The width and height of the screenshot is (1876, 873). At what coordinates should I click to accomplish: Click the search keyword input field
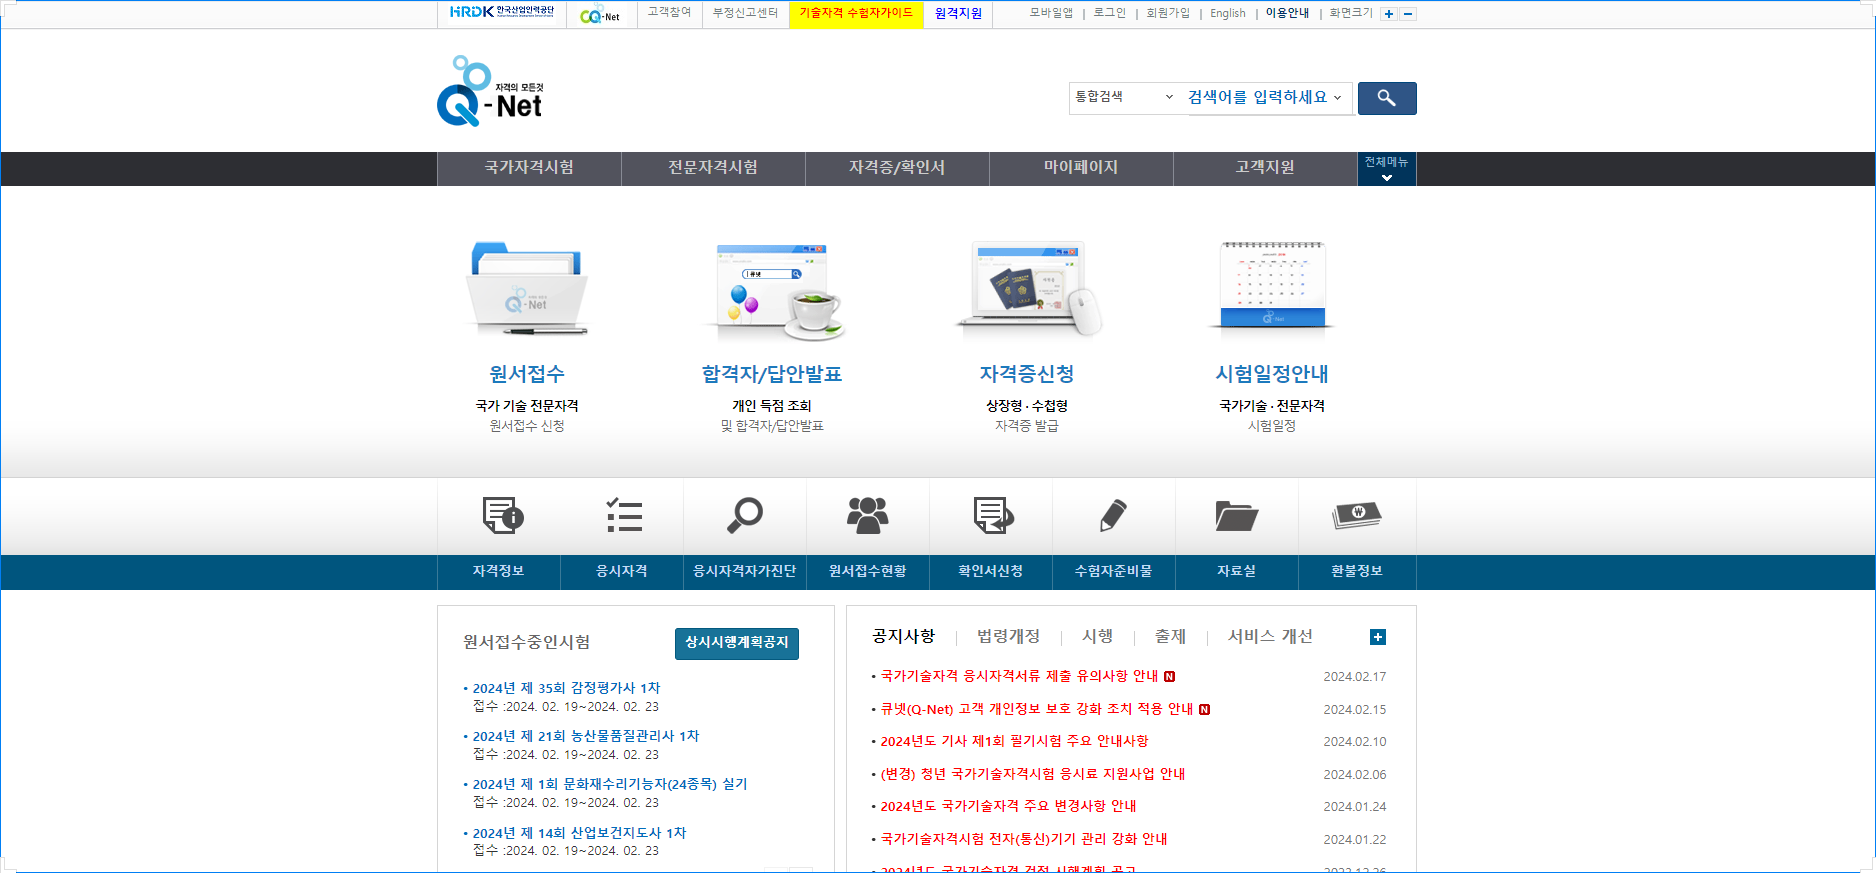pyautogui.click(x=1268, y=98)
